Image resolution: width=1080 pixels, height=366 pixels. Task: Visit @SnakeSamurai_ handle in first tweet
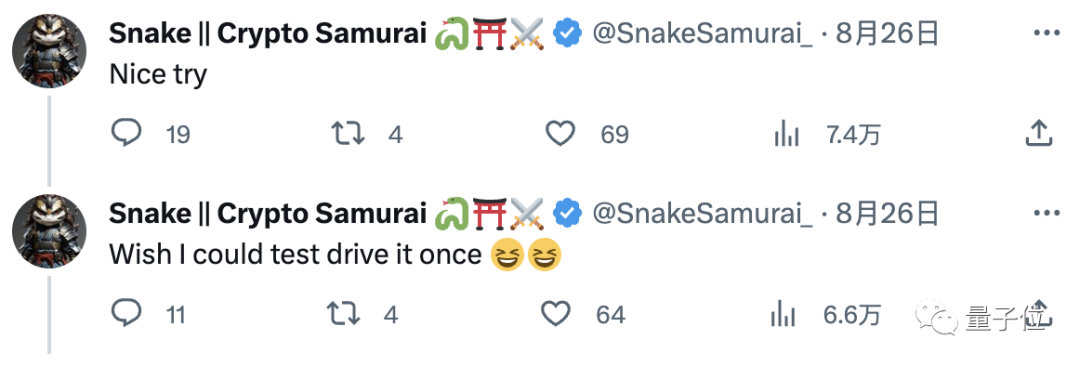(703, 33)
